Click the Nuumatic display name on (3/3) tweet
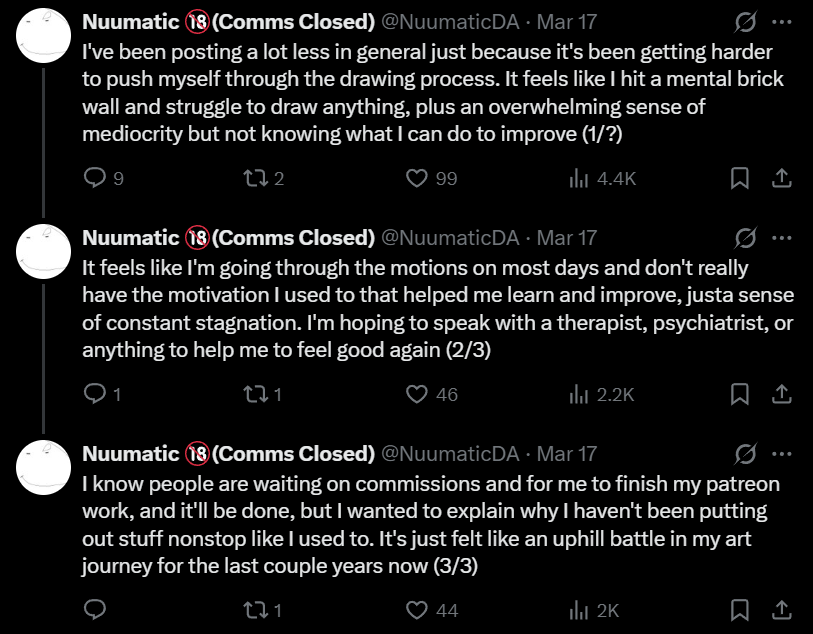 tap(130, 453)
